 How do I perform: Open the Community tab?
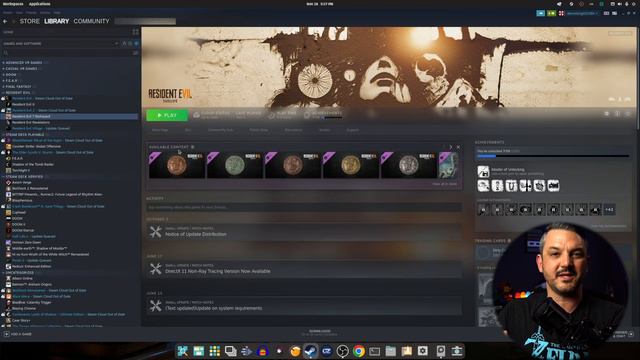[x=91, y=21]
